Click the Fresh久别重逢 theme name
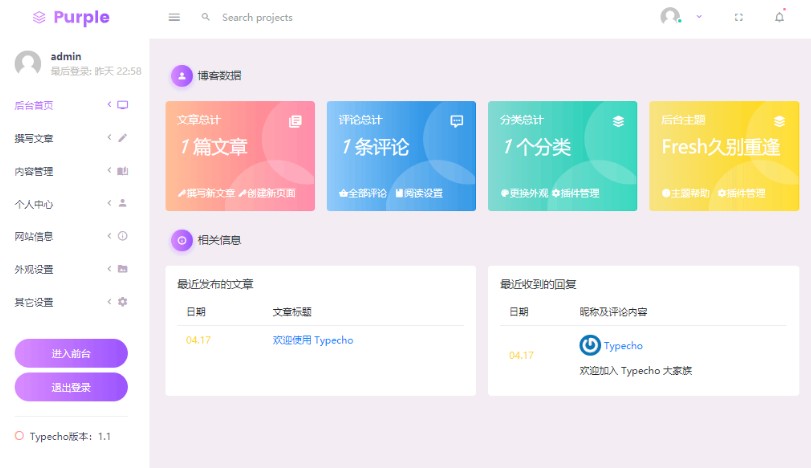Image resolution: width=811 pixels, height=468 pixels. coord(720,147)
